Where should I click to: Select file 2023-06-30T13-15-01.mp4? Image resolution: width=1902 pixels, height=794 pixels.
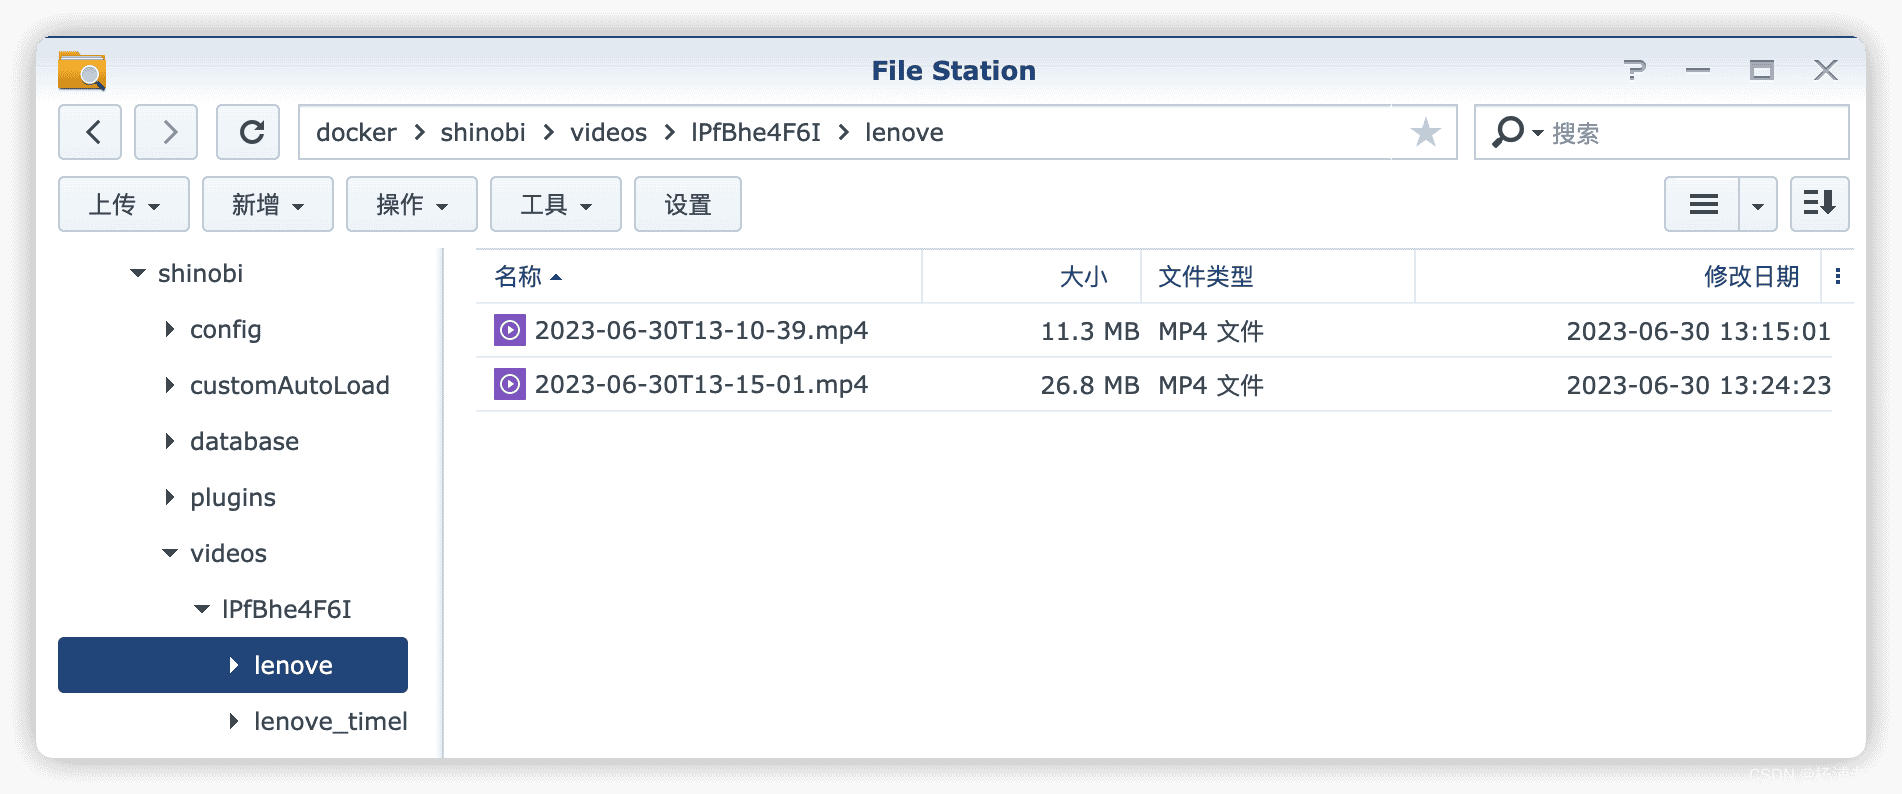pyautogui.click(x=701, y=384)
